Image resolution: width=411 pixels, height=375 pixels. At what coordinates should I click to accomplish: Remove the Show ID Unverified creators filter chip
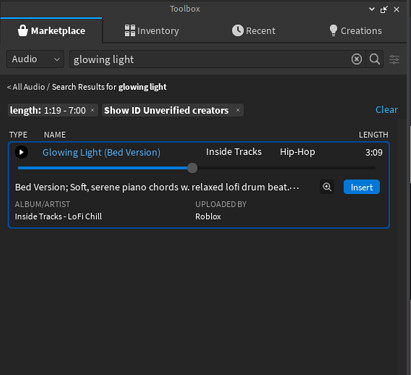click(x=238, y=110)
